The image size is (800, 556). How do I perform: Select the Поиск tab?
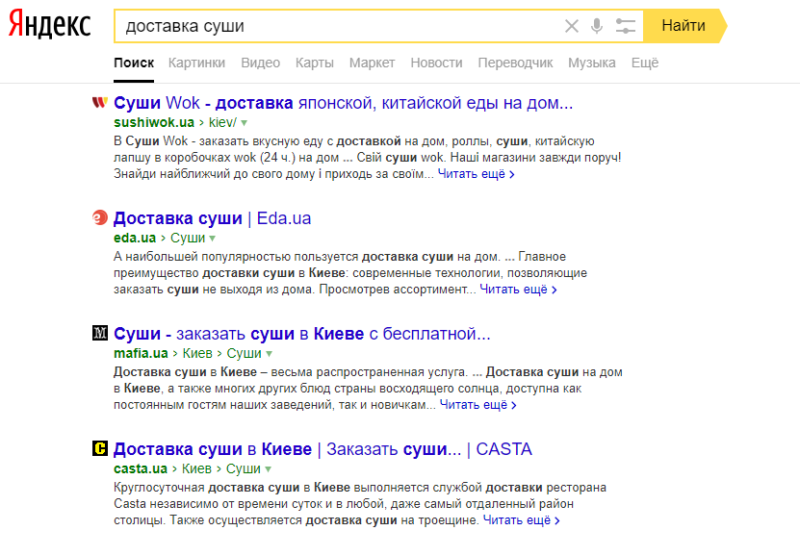pyautogui.click(x=134, y=63)
